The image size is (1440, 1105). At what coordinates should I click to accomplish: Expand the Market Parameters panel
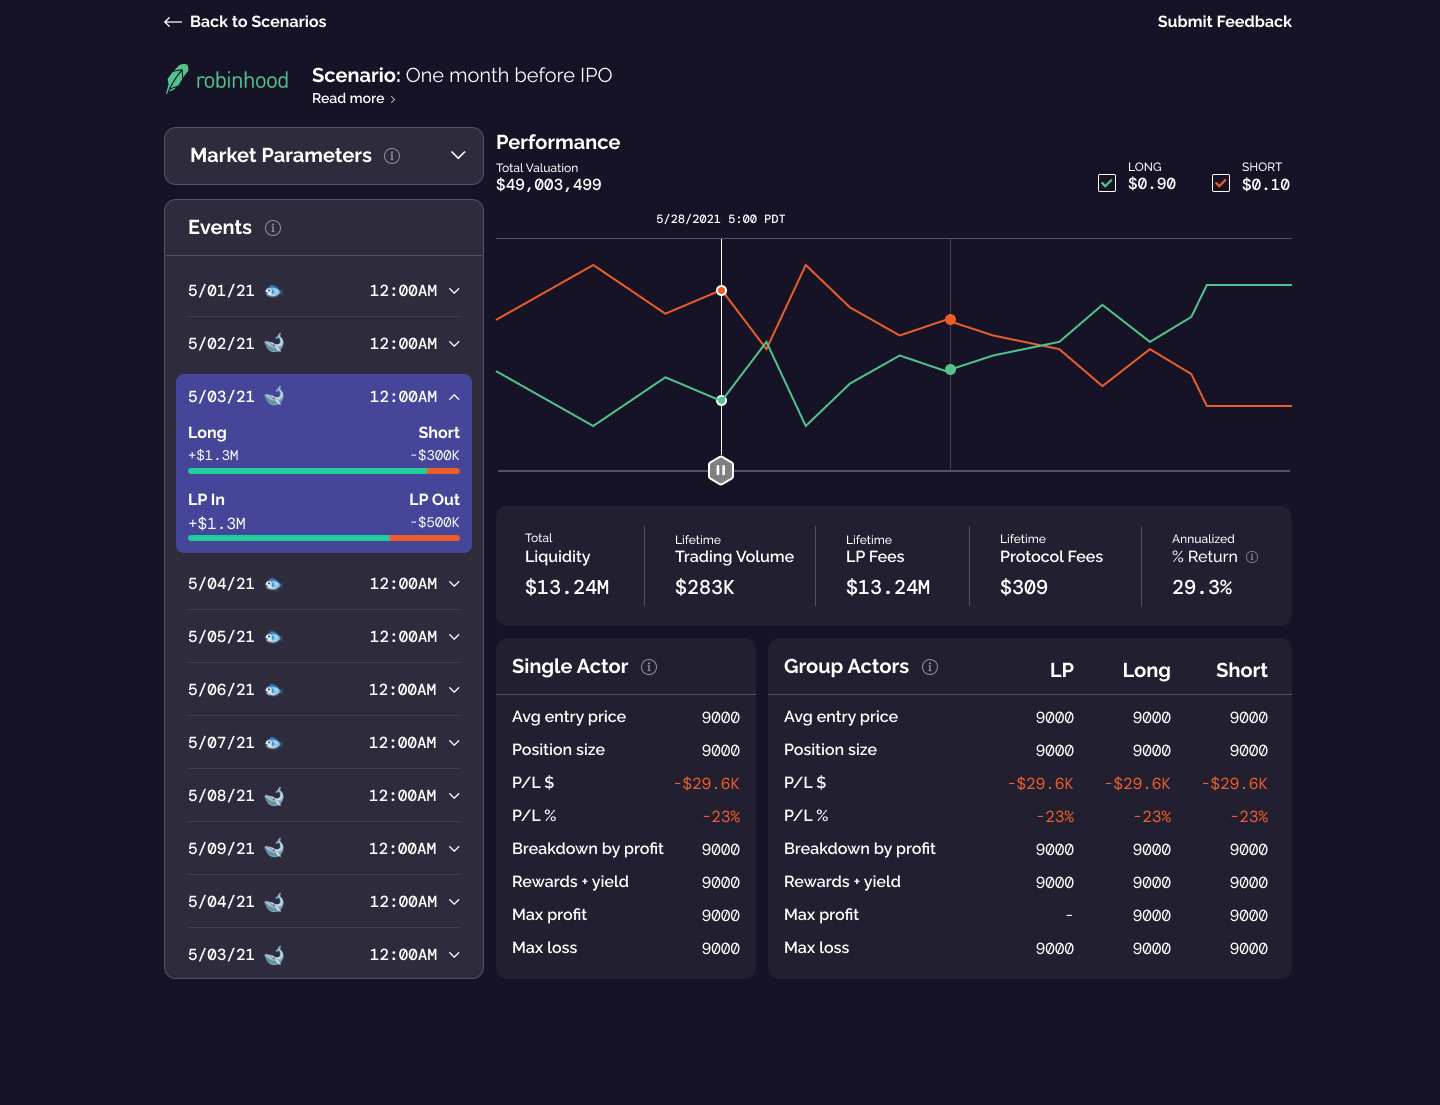[458, 155]
